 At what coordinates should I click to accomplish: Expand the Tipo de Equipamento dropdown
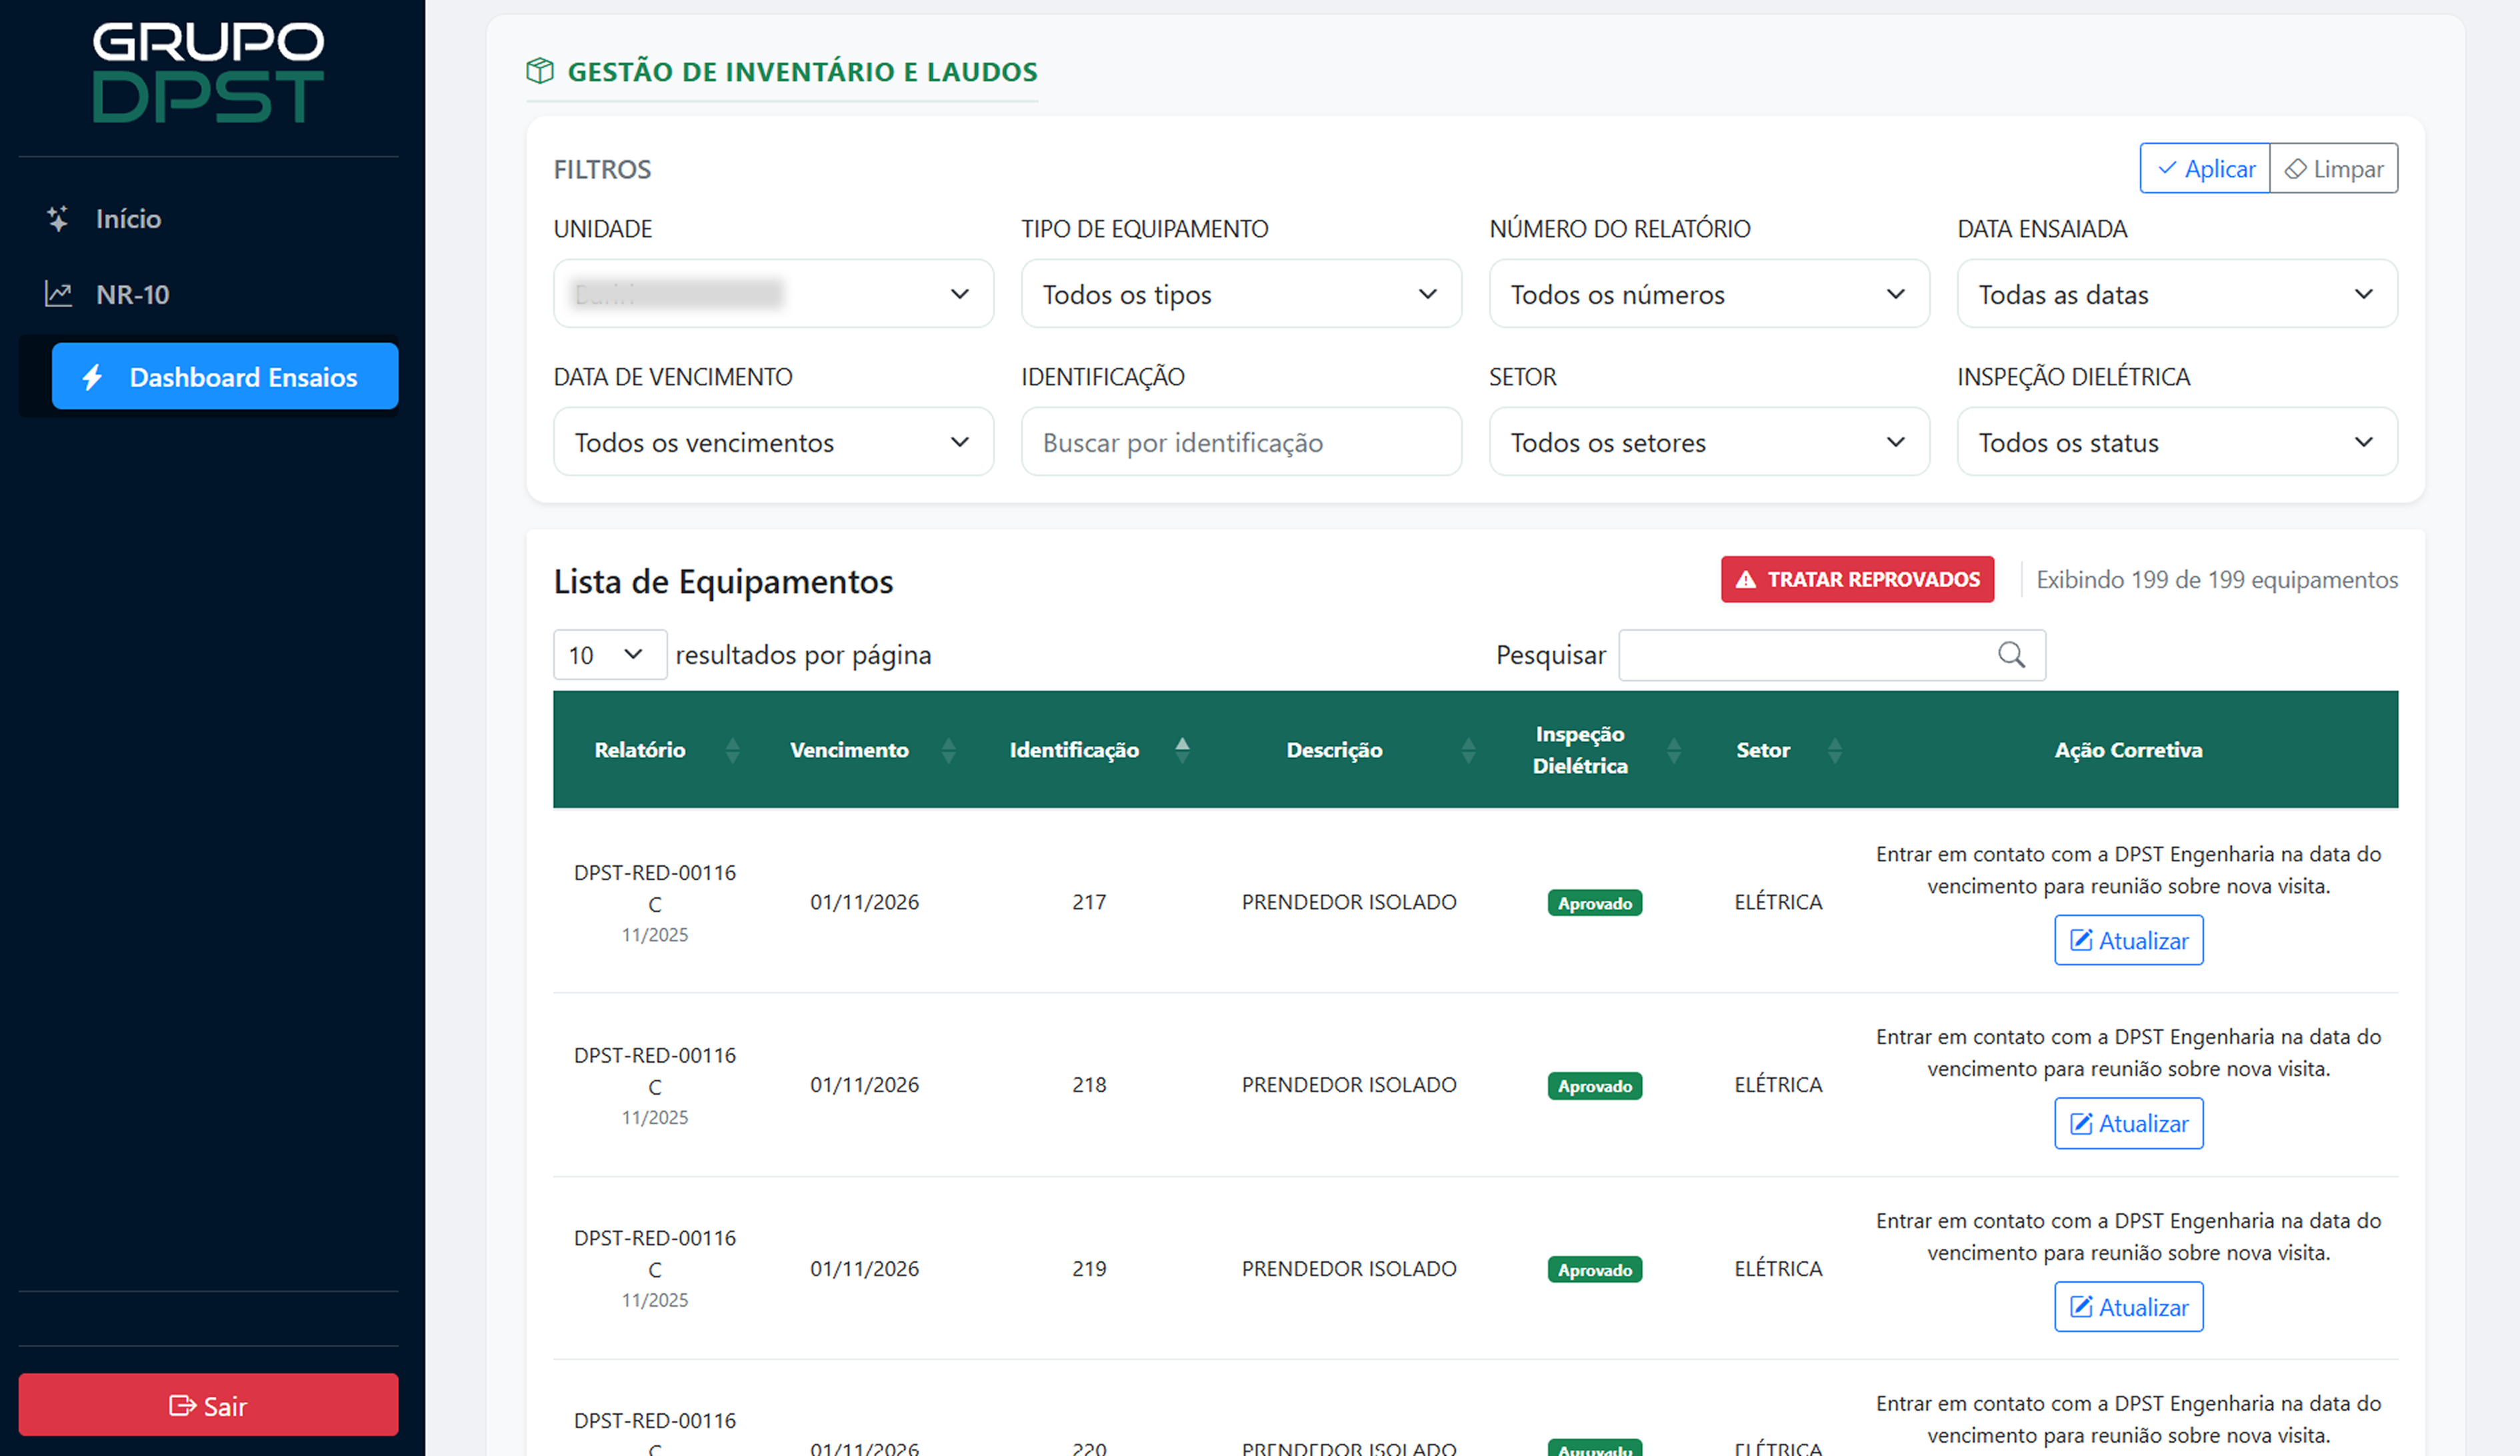(1241, 294)
